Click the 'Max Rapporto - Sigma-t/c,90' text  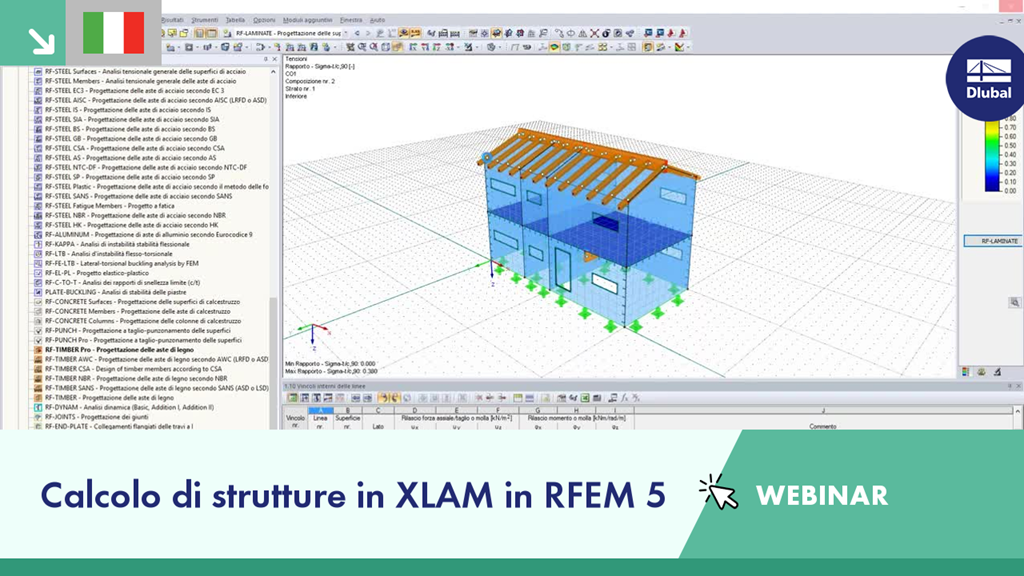click(331, 371)
